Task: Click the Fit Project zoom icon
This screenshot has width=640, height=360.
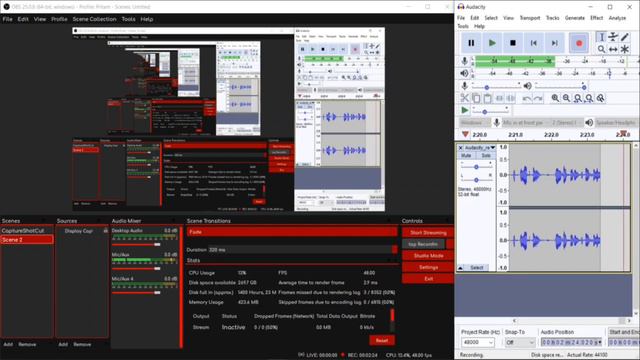Action: [x=589, y=98]
